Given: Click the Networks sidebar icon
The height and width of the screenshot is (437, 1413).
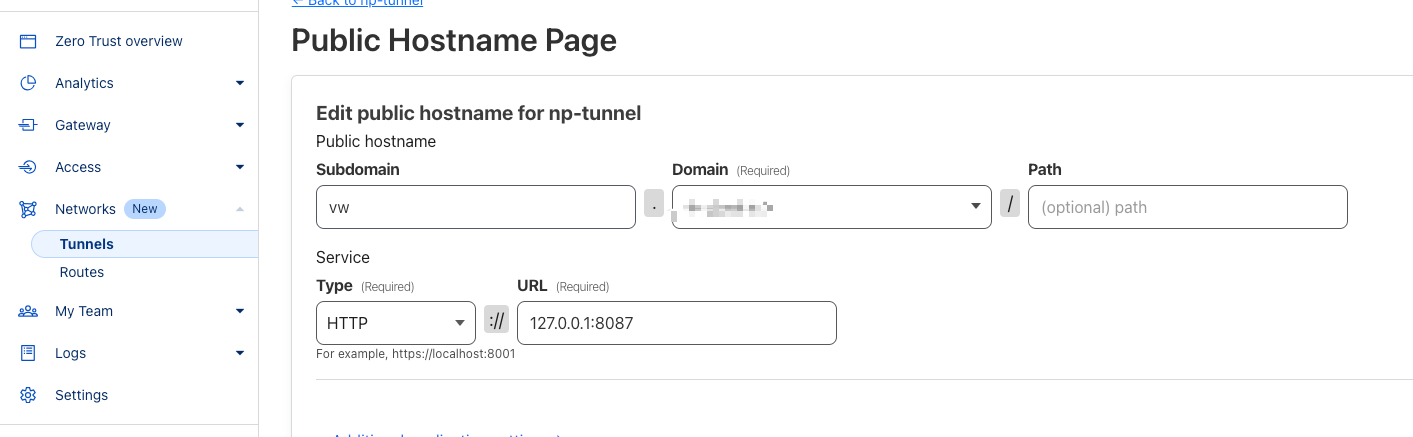Looking at the screenshot, I should coord(28,209).
